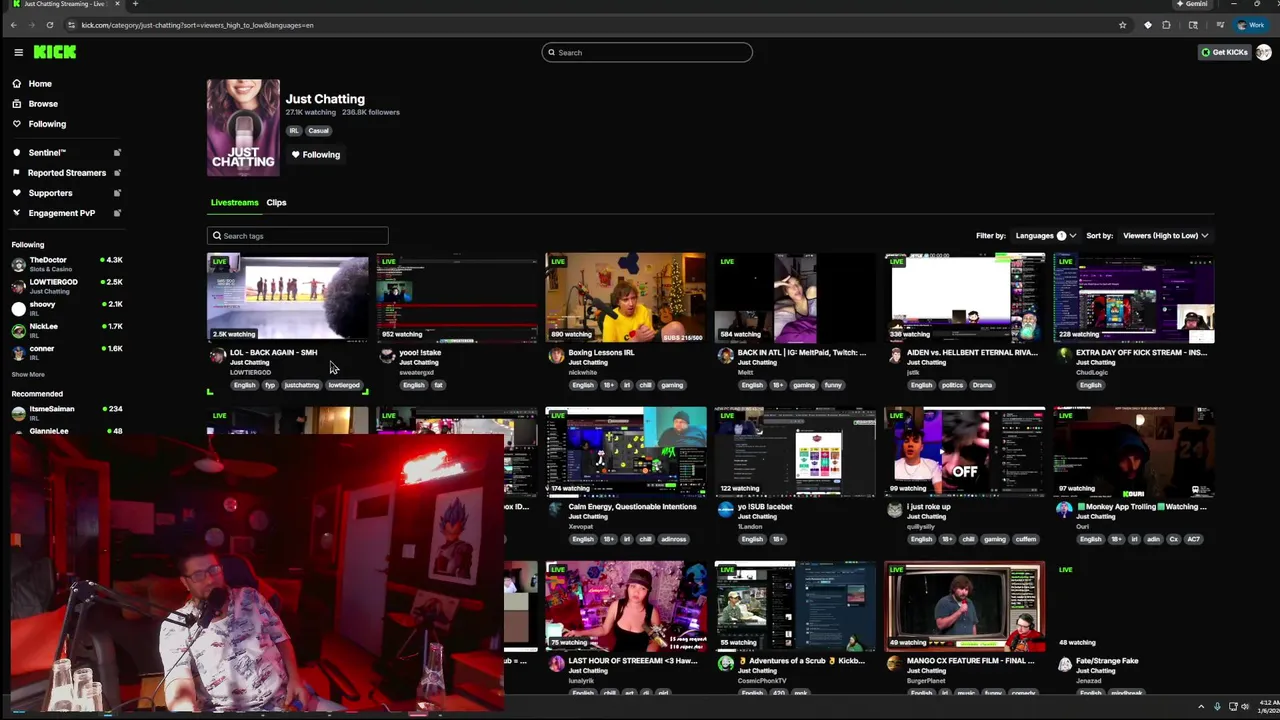Open Supporters heart item
The width and height of the screenshot is (1280, 720).
click(50, 193)
